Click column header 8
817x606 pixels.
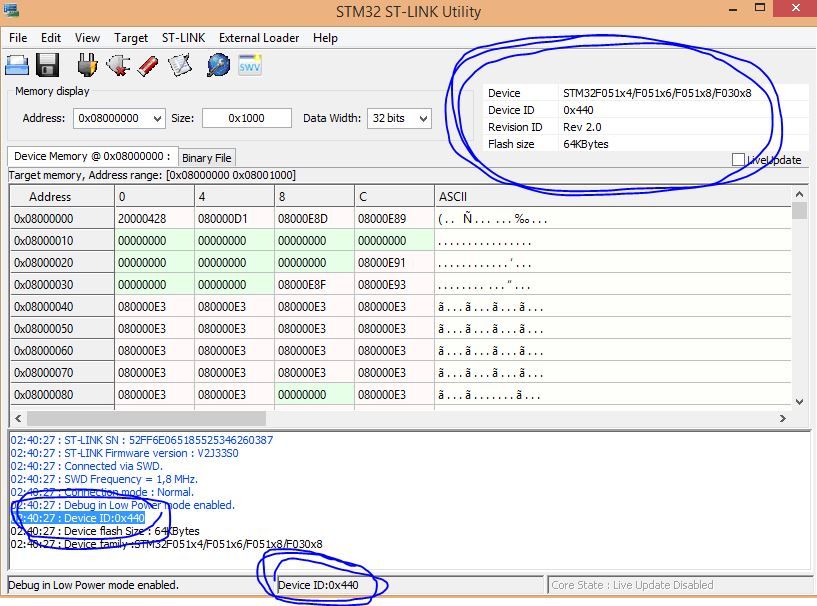[314, 196]
